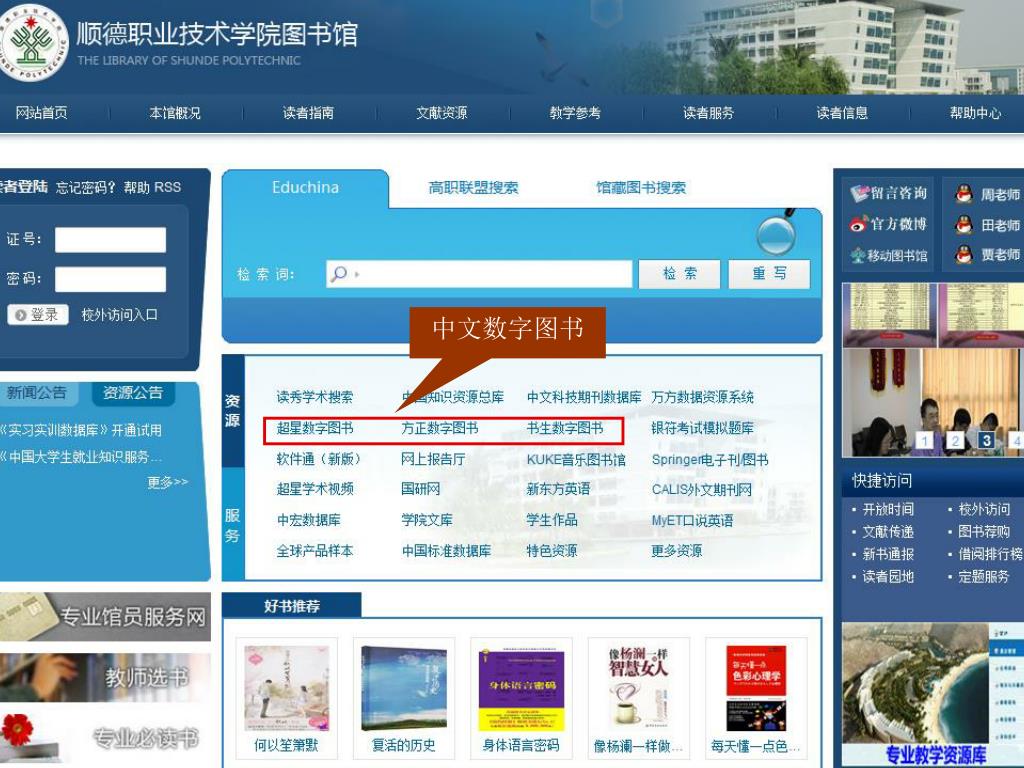Open 教学参考 menu item

click(x=575, y=113)
